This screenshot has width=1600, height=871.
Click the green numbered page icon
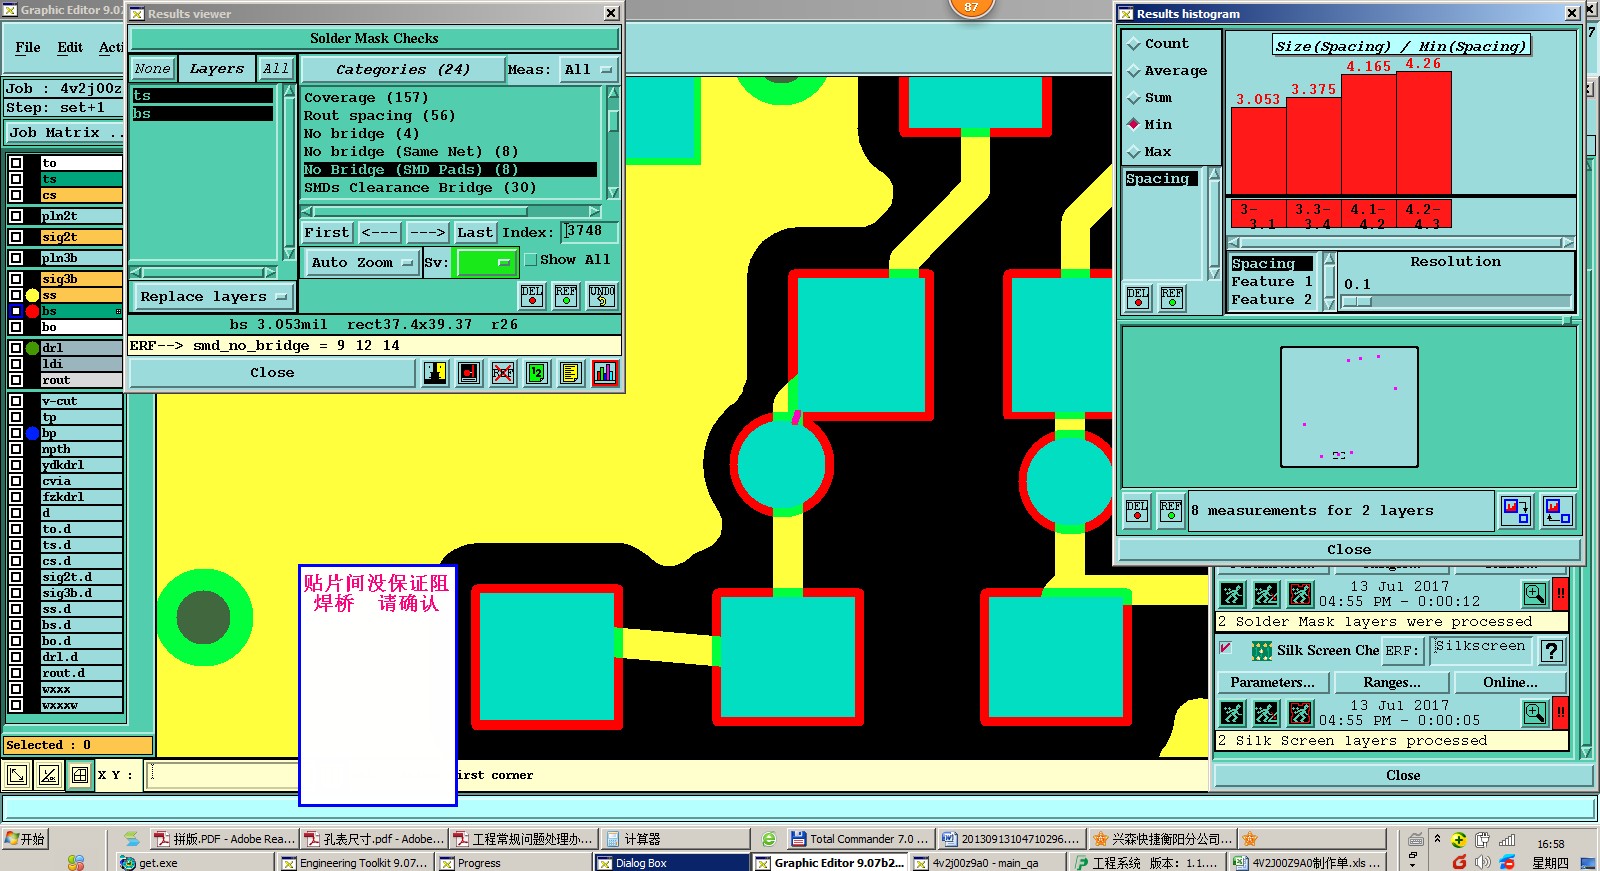537,373
